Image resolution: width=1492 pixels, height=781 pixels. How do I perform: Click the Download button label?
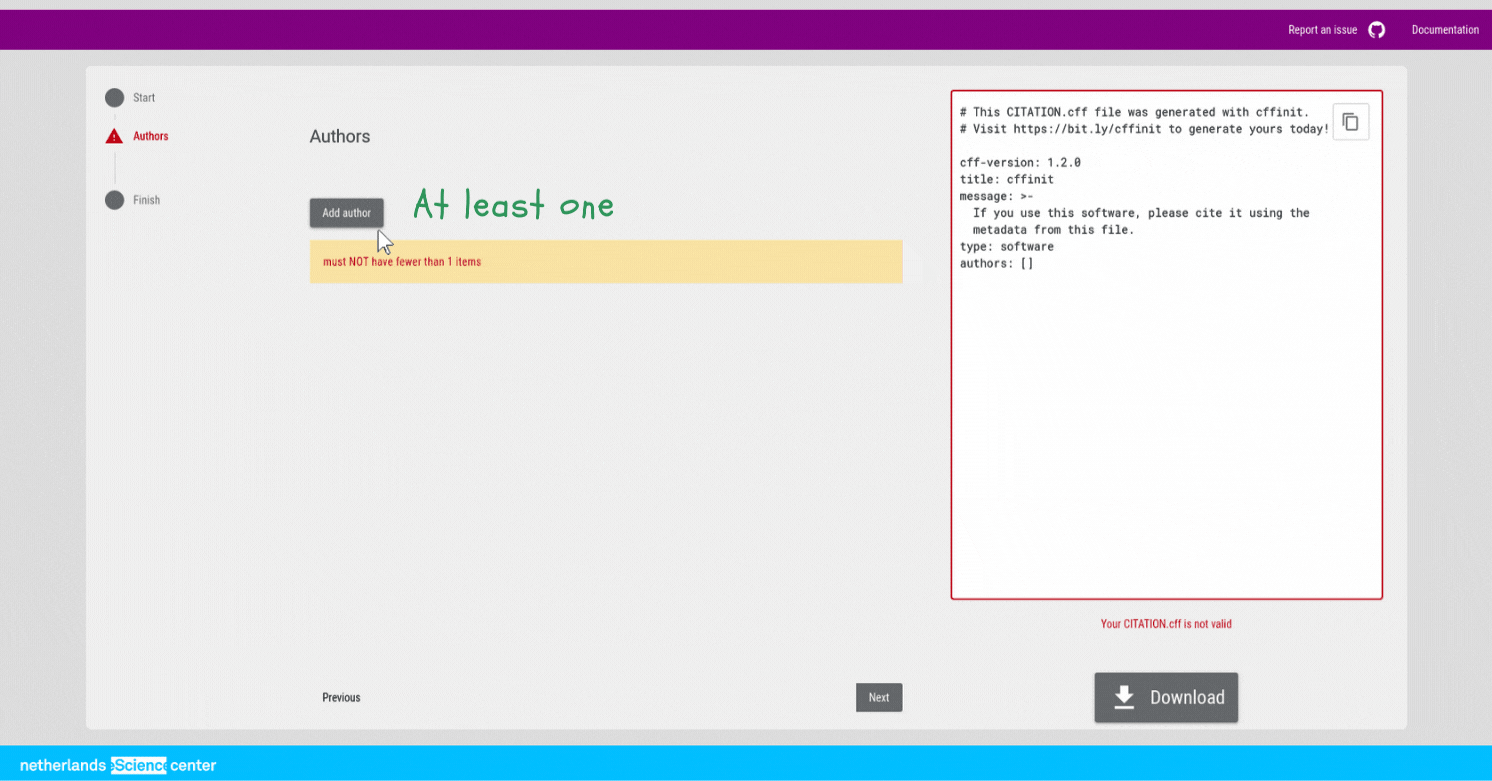pos(1187,697)
